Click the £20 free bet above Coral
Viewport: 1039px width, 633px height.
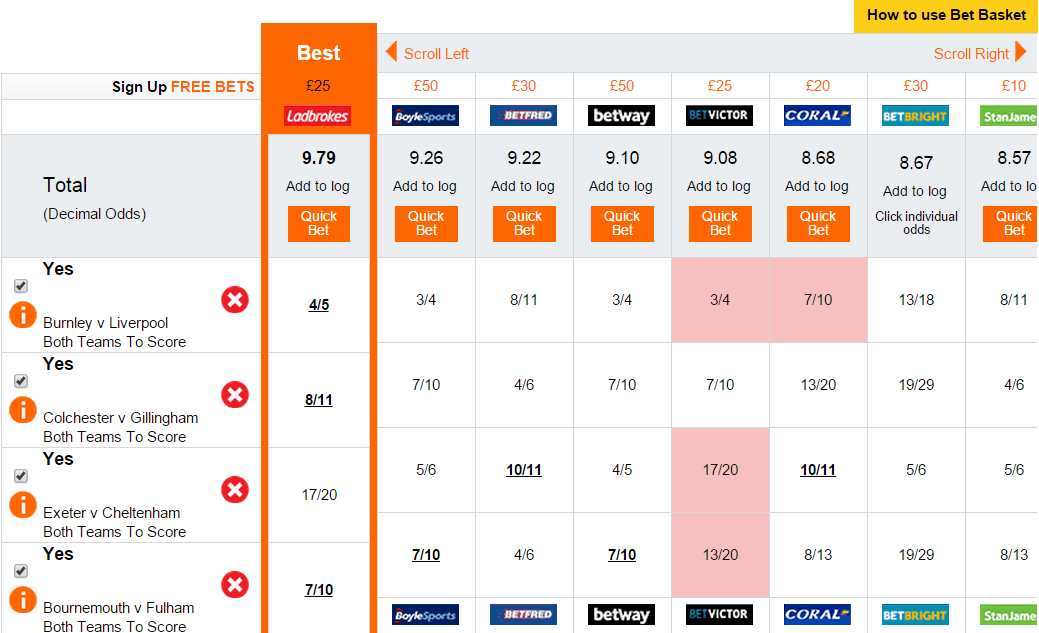tap(818, 86)
